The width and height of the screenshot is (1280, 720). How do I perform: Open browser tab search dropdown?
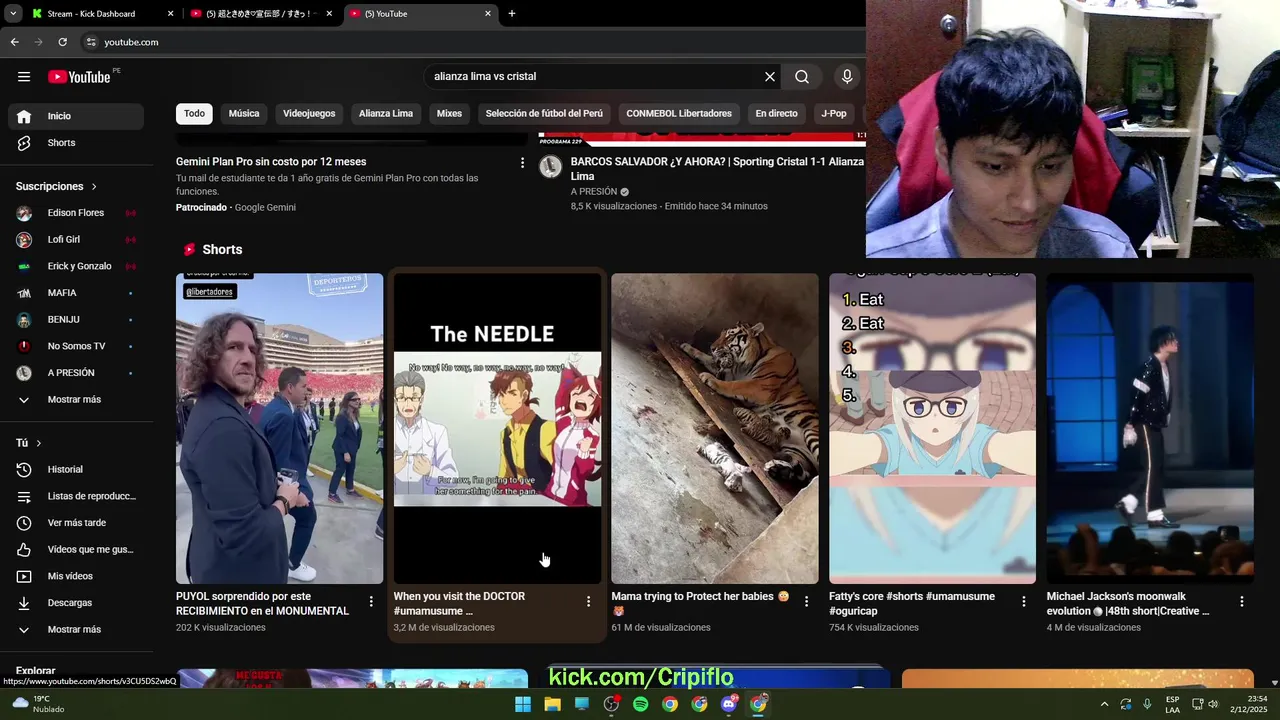tap(13, 14)
